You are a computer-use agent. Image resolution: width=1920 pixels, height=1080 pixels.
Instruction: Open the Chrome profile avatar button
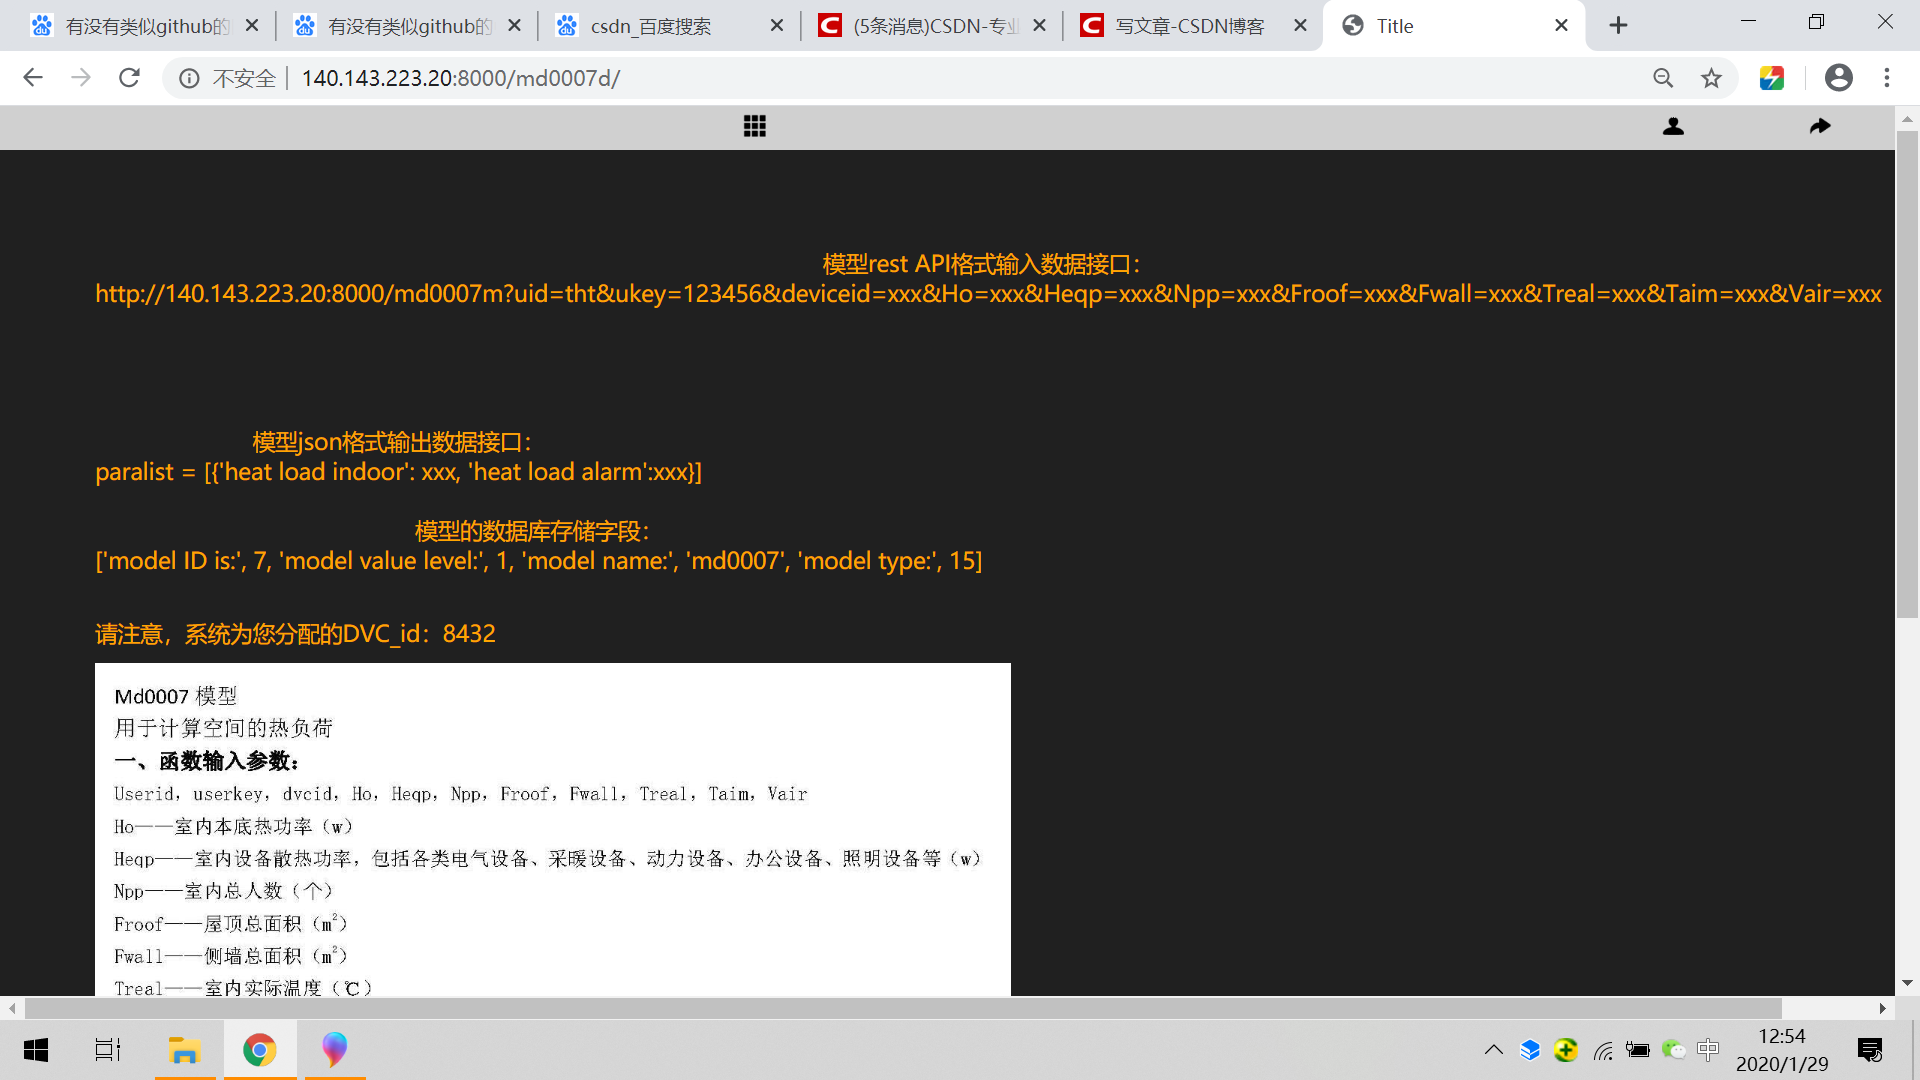pos(1838,78)
